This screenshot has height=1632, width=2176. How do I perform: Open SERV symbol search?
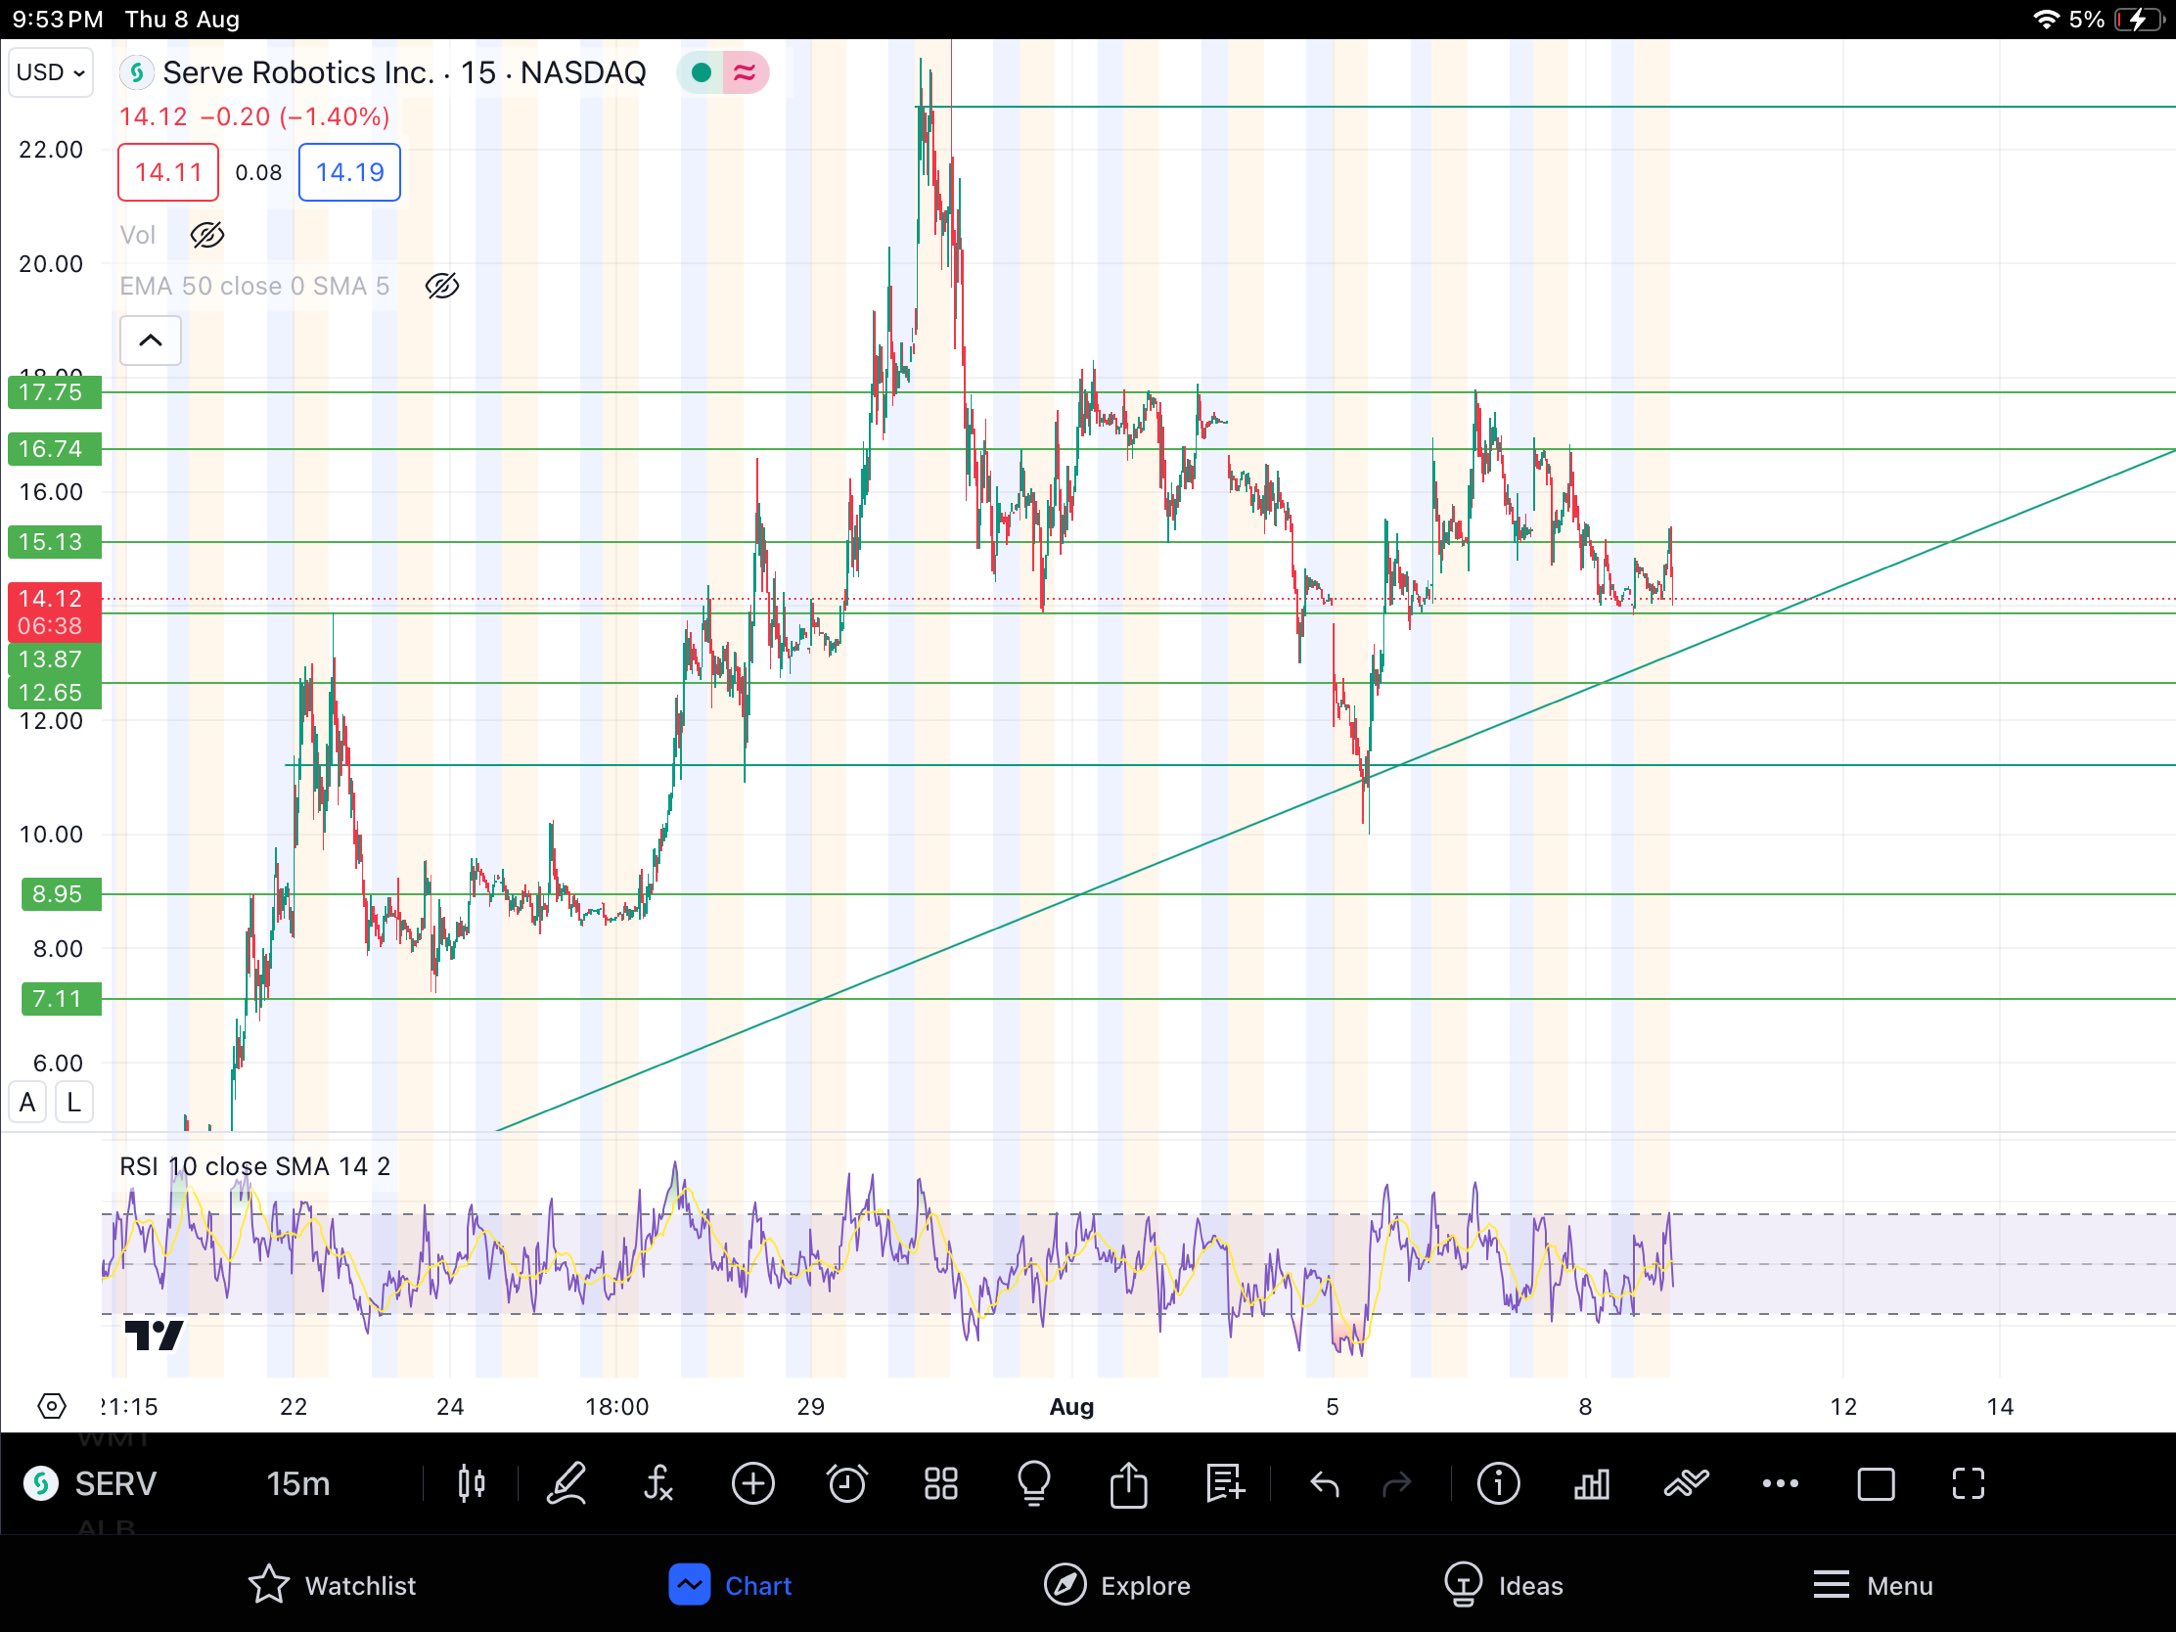(x=92, y=1483)
